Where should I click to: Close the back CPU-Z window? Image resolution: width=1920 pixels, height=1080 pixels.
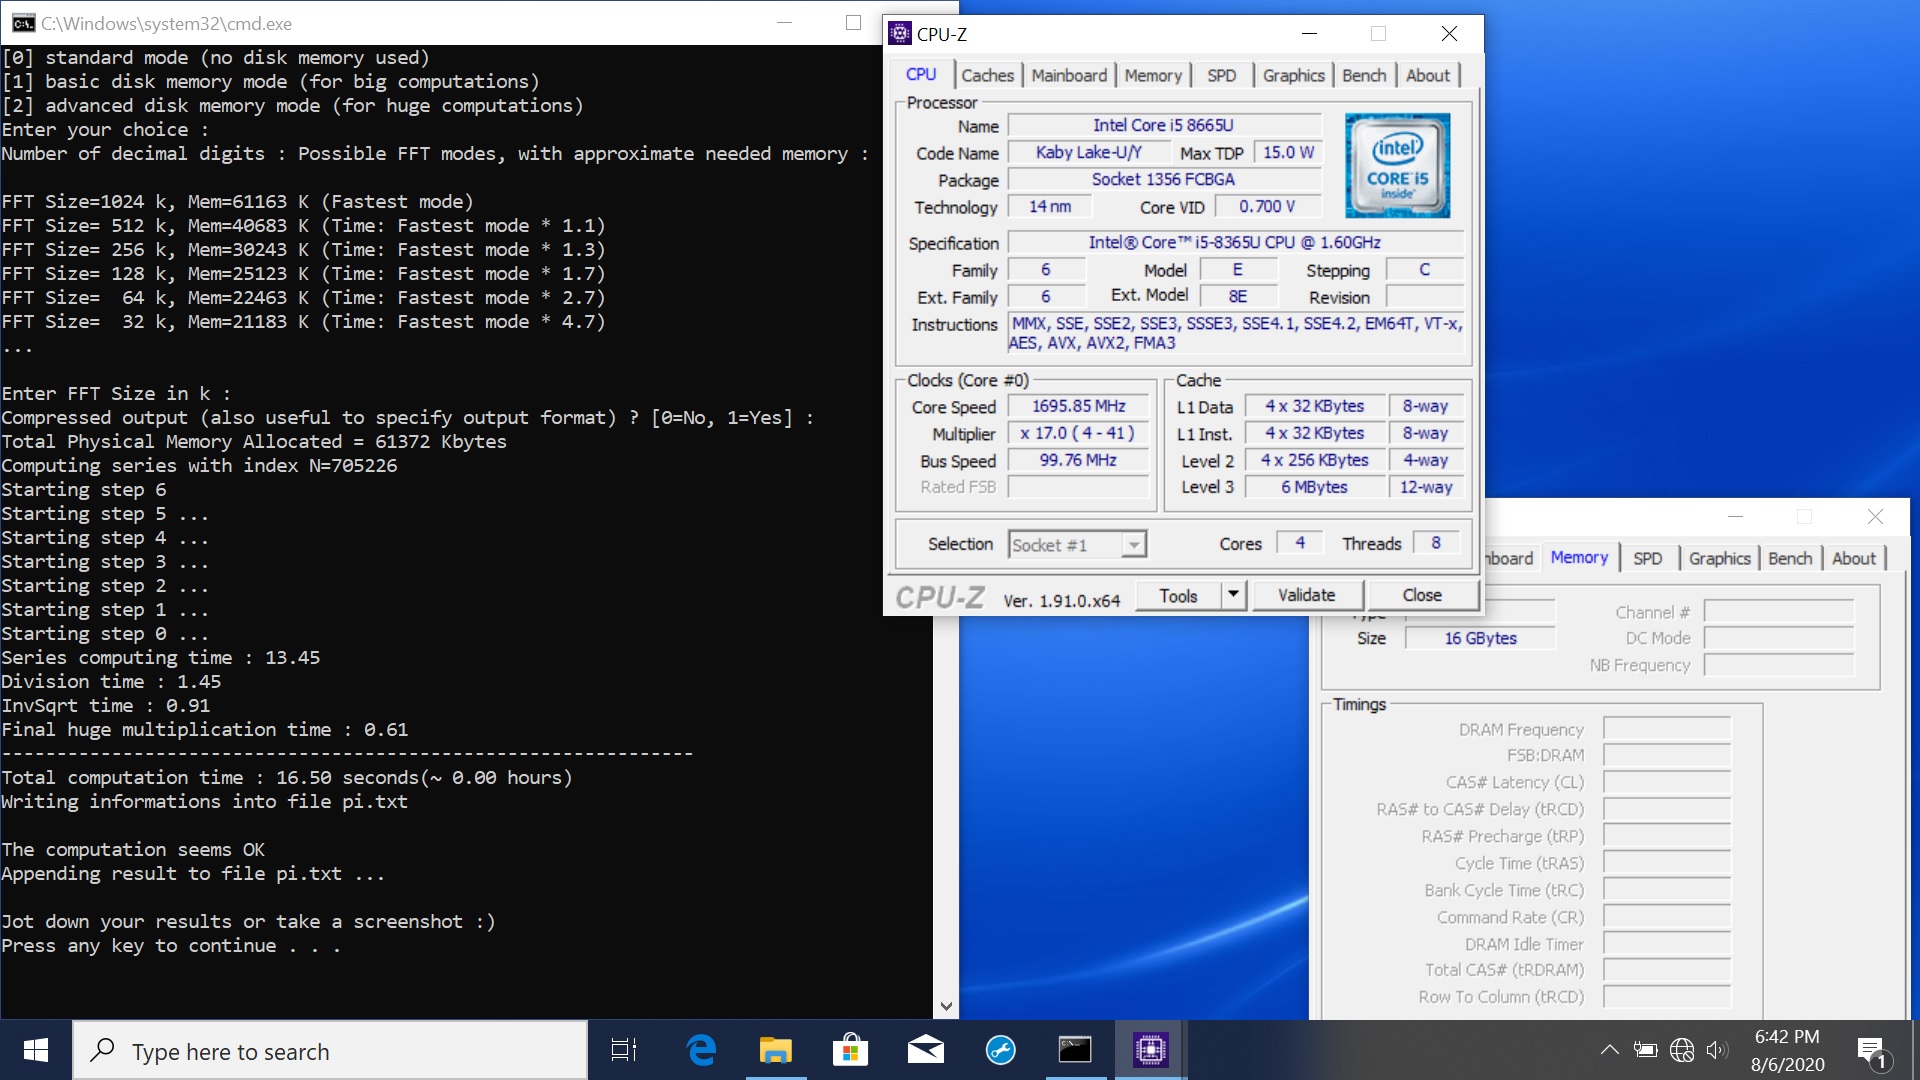(x=1875, y=517)
